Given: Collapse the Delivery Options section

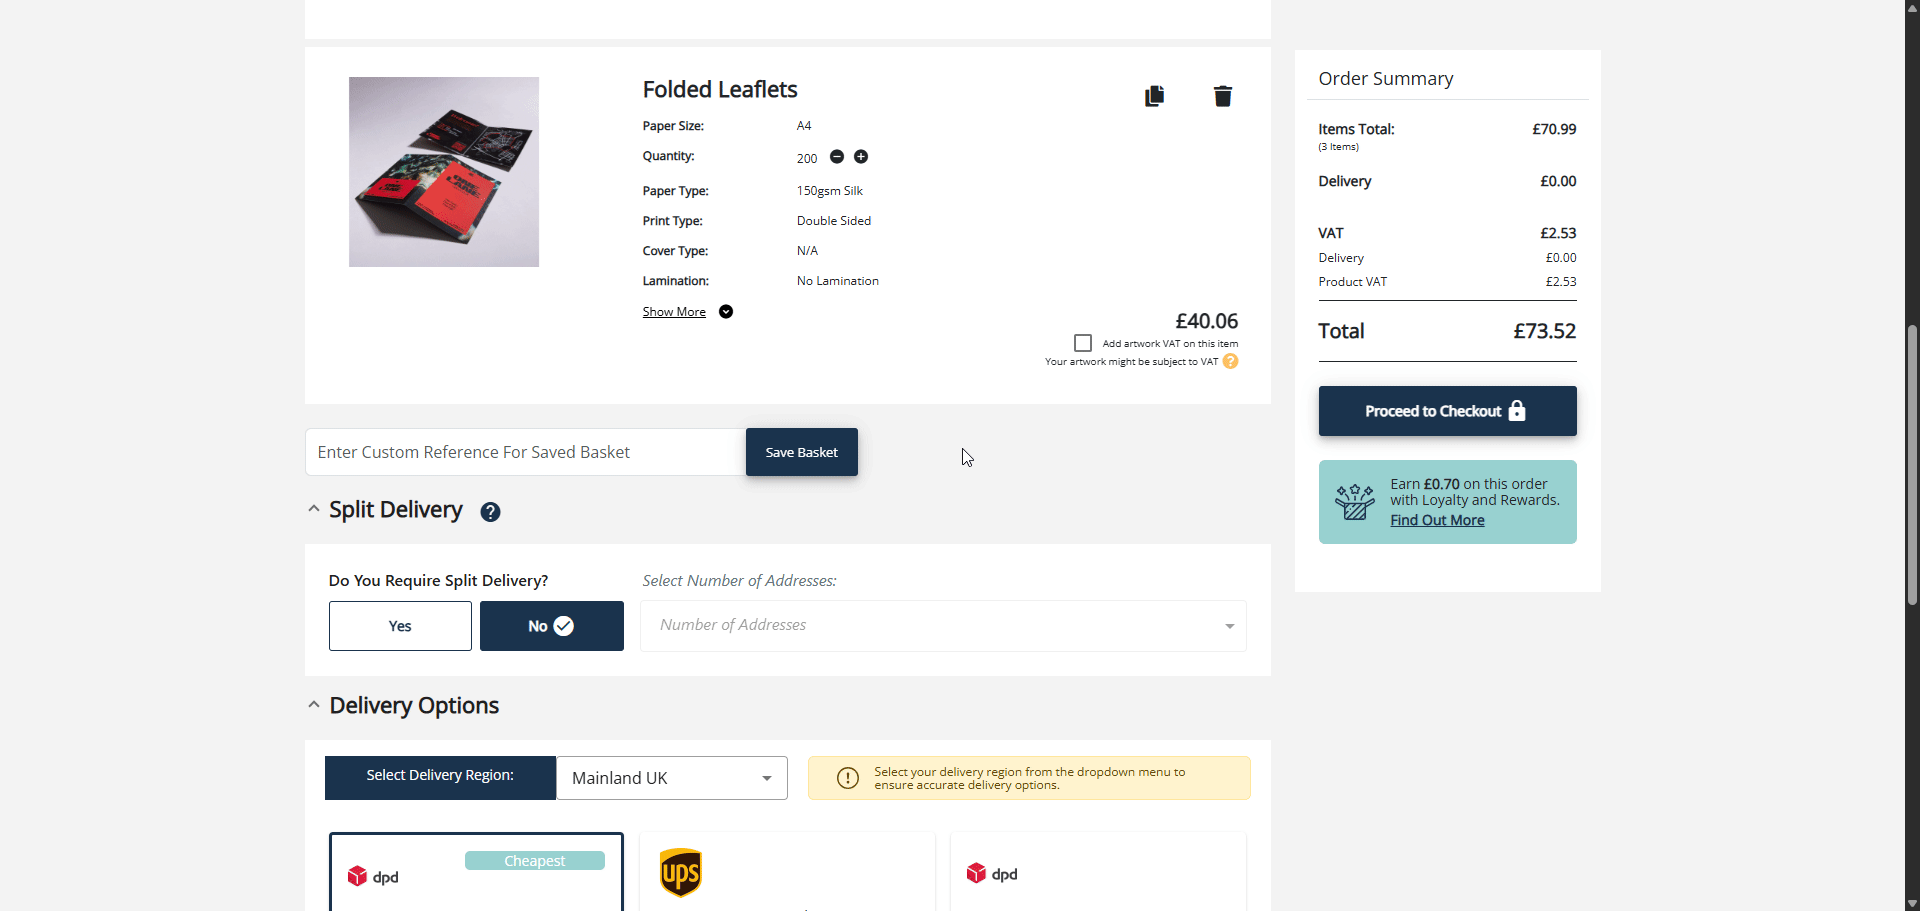Looking at the screenshot, I should pyautogui.click(x=314, y=705).
